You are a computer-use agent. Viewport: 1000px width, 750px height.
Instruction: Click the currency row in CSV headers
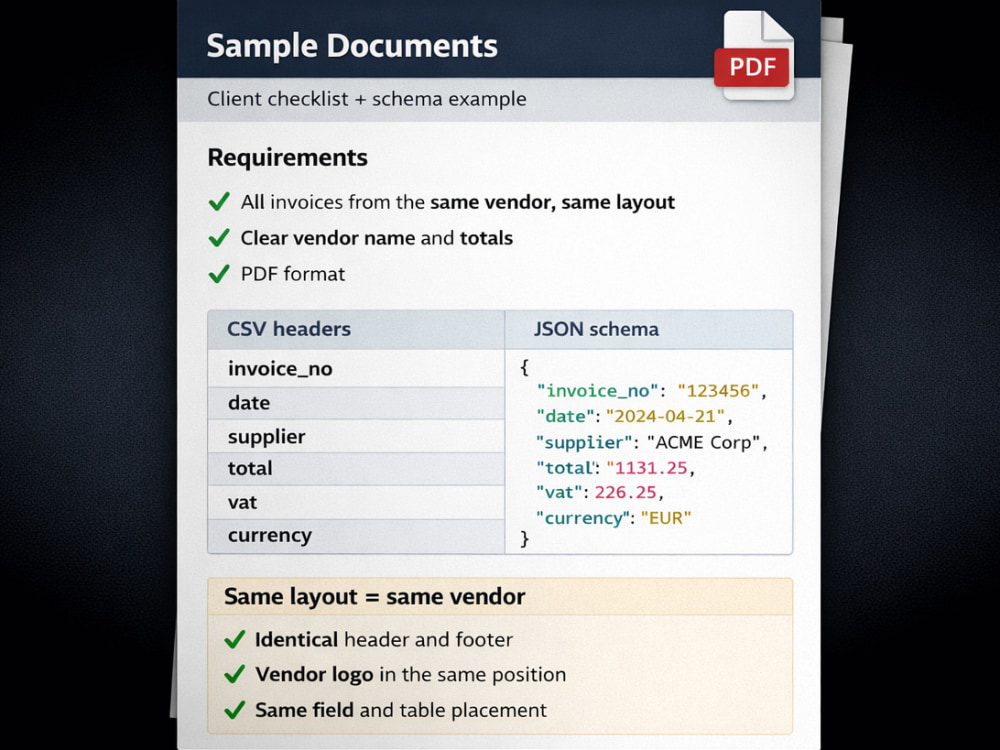356,536
